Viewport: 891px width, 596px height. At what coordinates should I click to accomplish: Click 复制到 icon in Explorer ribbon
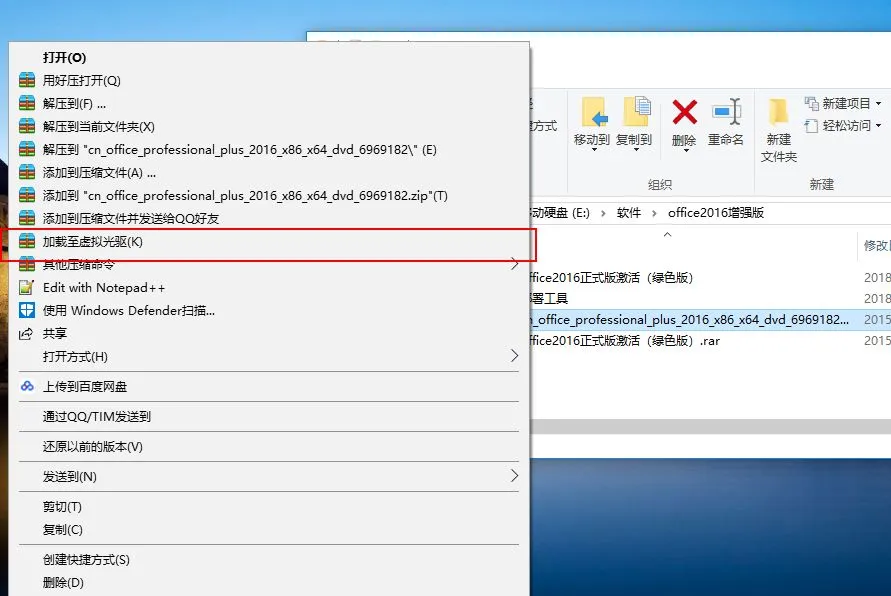636,112
